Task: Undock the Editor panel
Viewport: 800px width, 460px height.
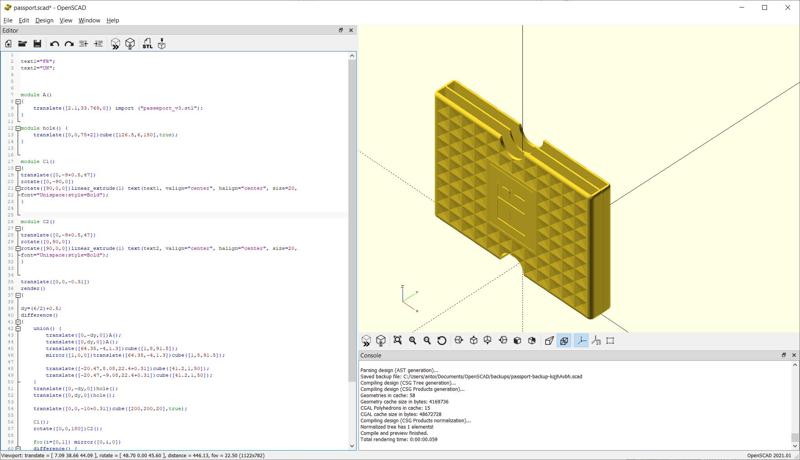Action: click(341, 30)
